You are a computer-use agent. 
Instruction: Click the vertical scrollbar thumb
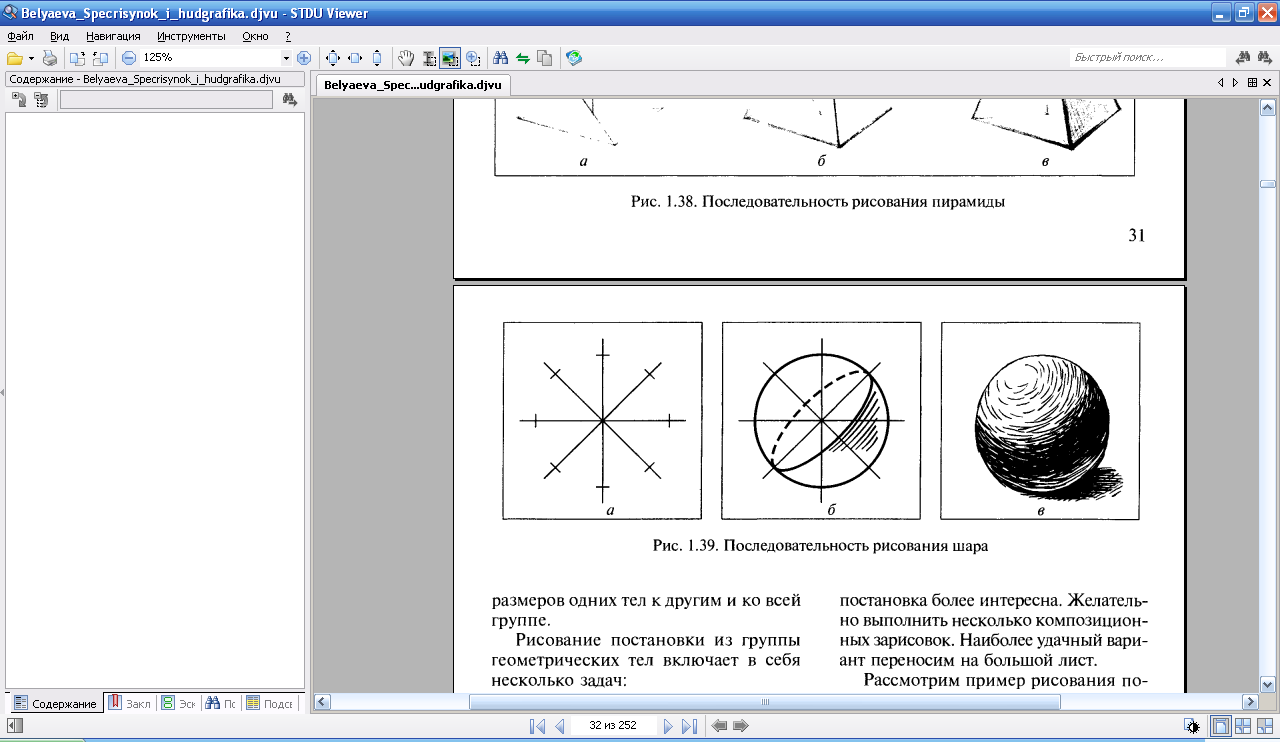[x=1267, y=184]
